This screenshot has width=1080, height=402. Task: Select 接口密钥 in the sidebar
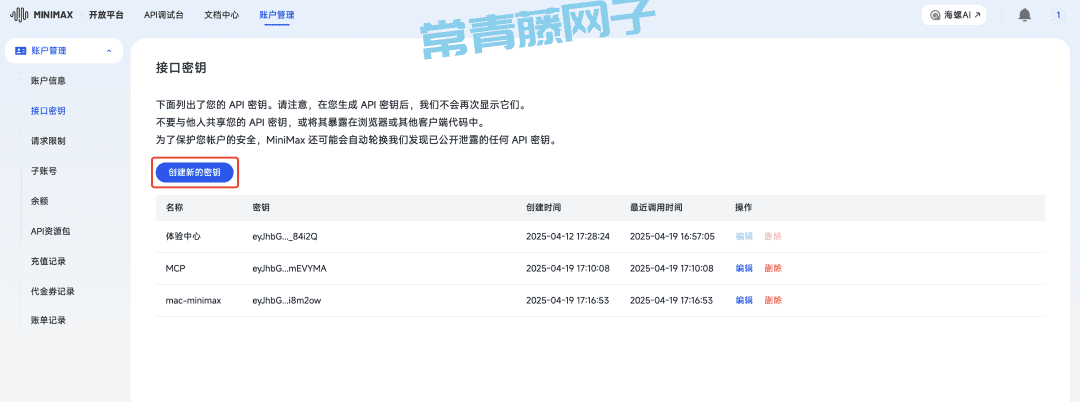tap(48, 111)
